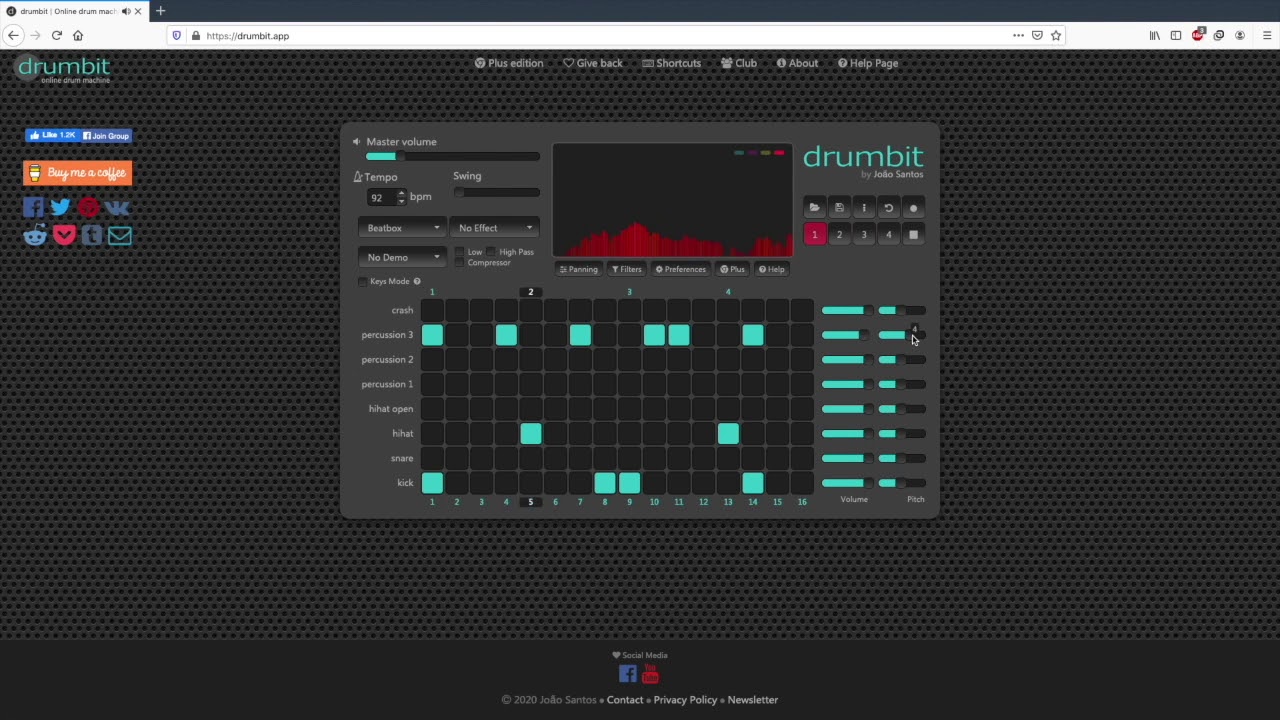Tick the Keys Mode checkbox
The image size is (1280, 720).
(x=362, y=281)
